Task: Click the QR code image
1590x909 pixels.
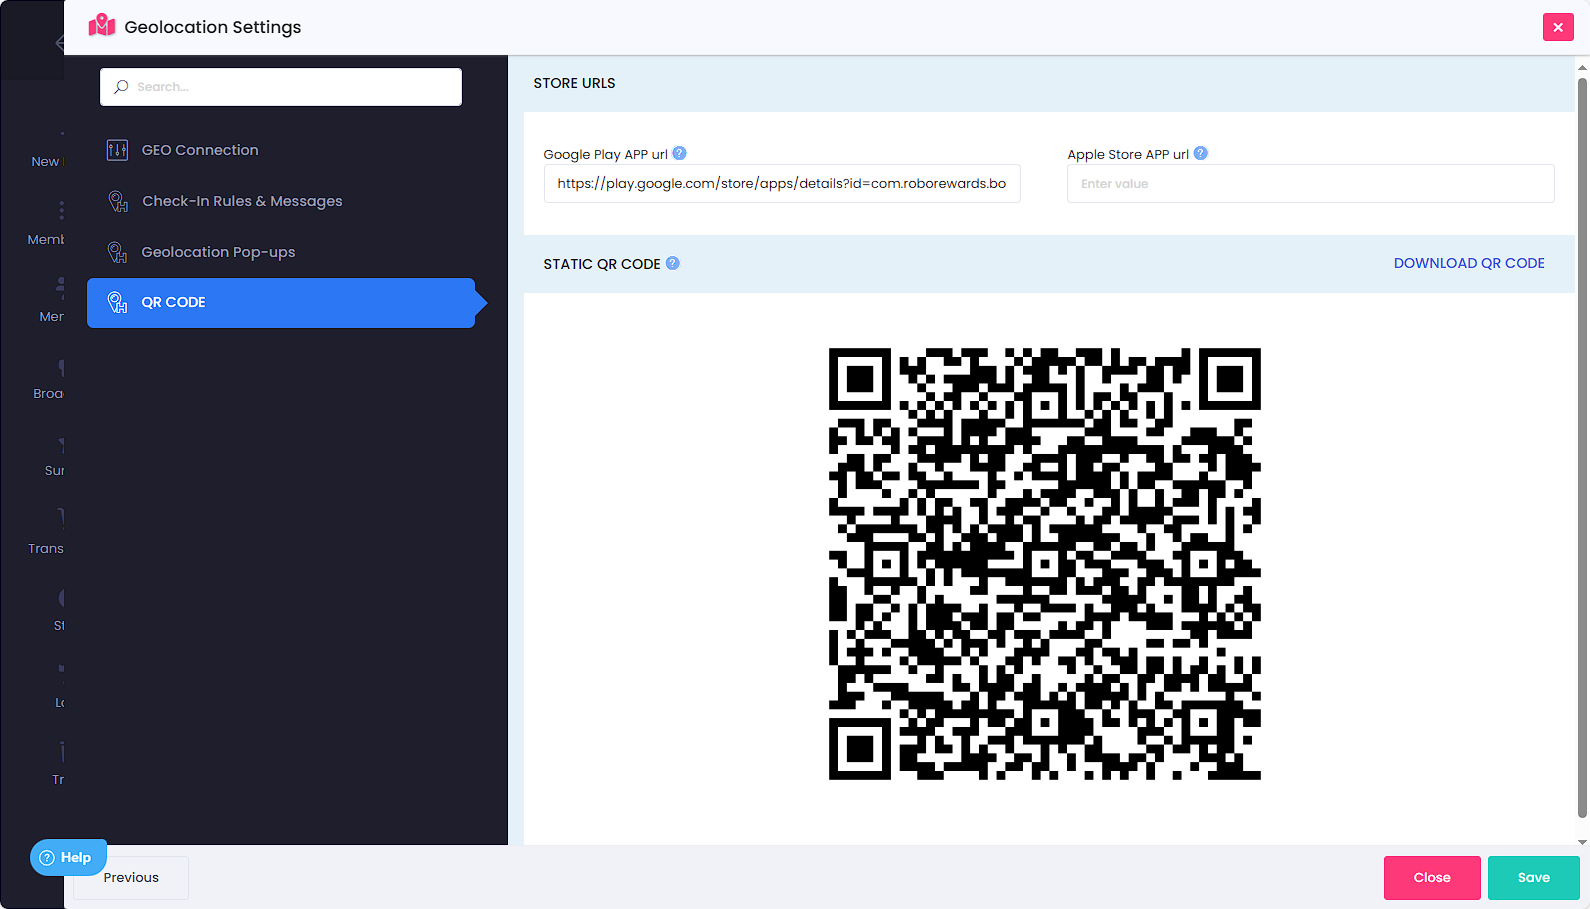Action: pyautogui.click(x=1044, y=564)
